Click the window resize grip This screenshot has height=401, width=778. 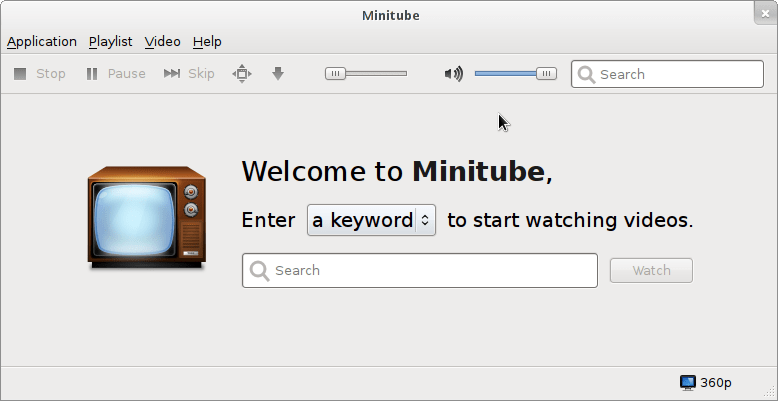pyautogui.click(x=769, y=392)
